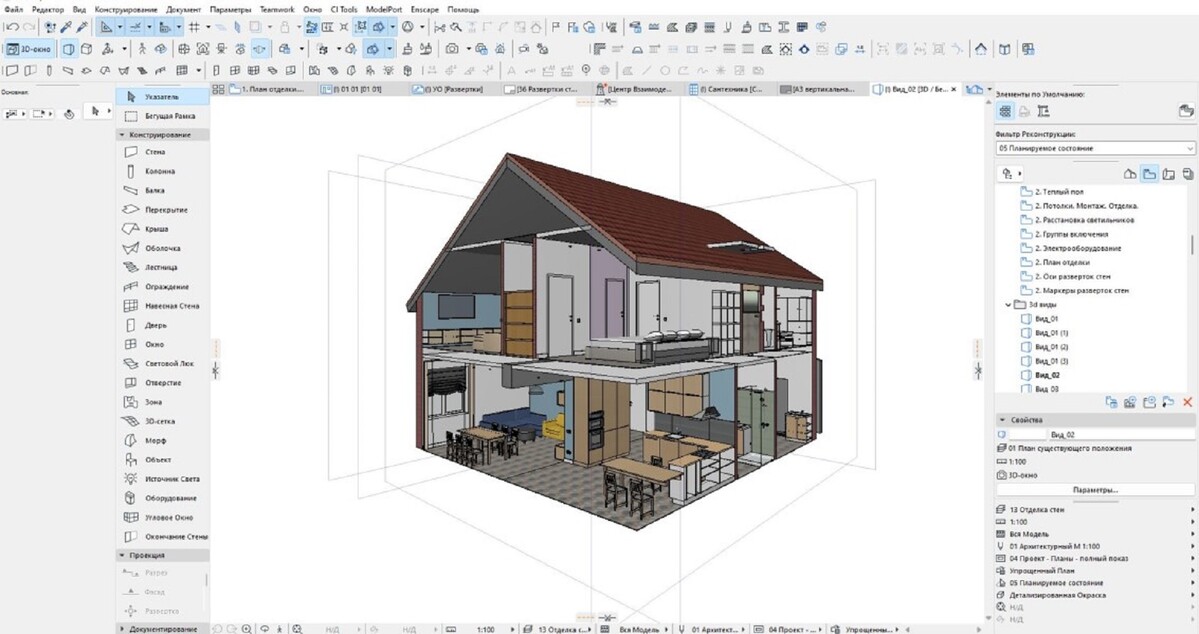Open Вид_01 (2) in the navigator tree

point(1051,346)
